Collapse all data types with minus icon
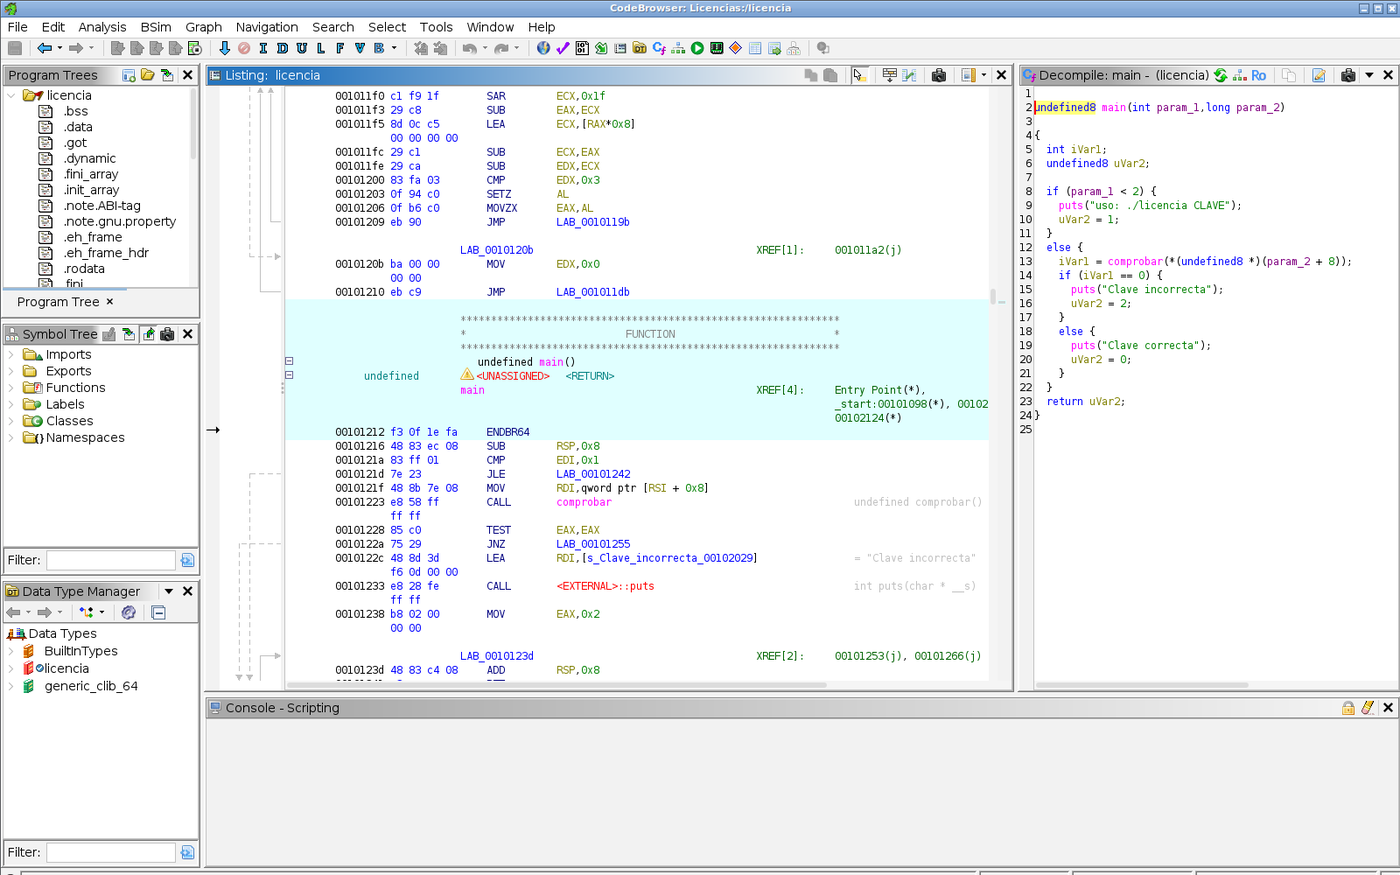1400x875 pixels. [x=158, y=612]
